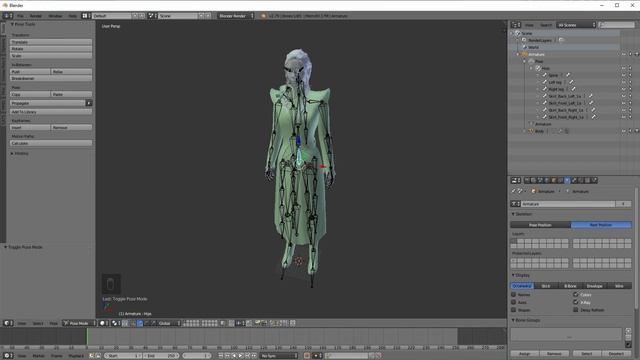Toggle visibility of the Spine bone
Viewport: 640px width, 360px height.
(x=623, y=75)
